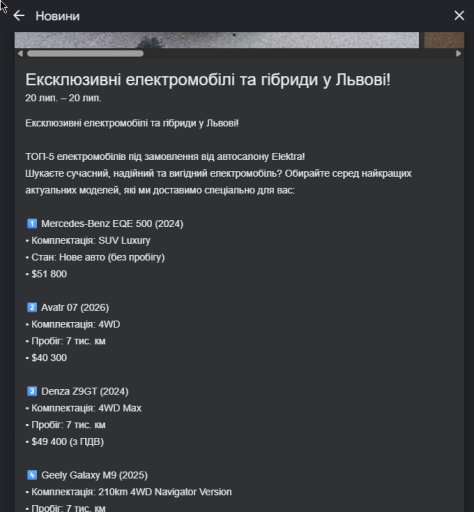474x512 pixels.
Task: Click the headline about Ексклюзивні електромобілі у Львові
Action: point(208,80)
